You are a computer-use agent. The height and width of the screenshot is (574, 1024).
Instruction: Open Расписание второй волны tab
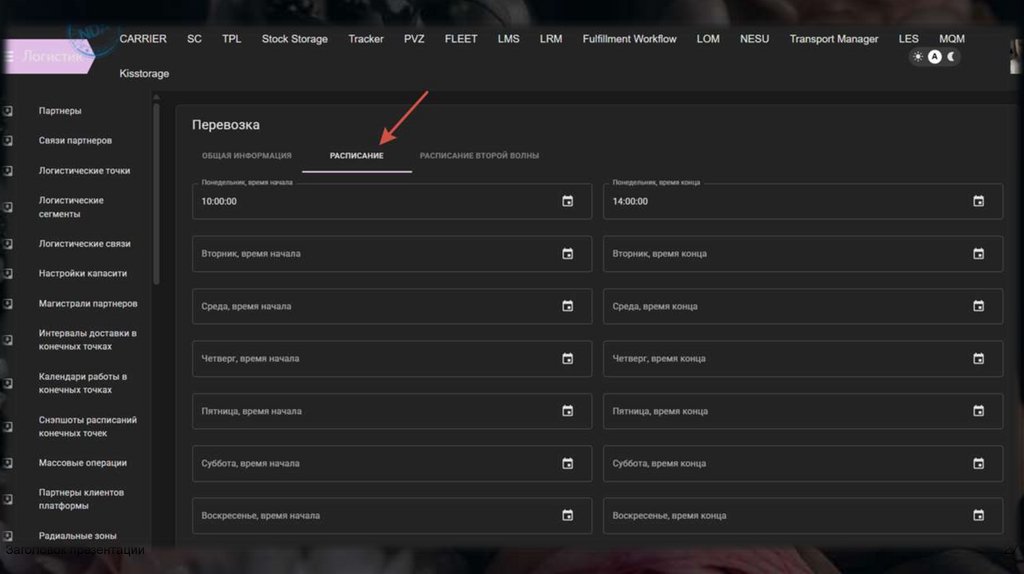click(479, 156)
